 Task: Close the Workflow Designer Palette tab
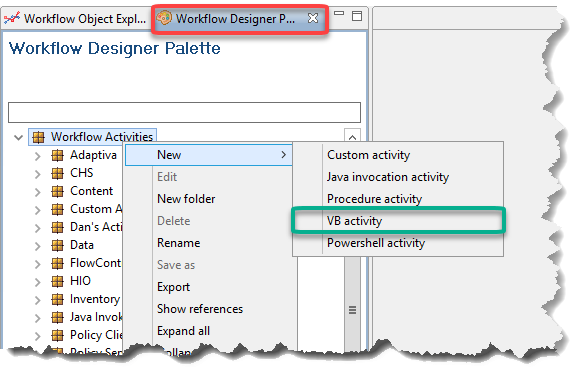[x=313, y=18]
